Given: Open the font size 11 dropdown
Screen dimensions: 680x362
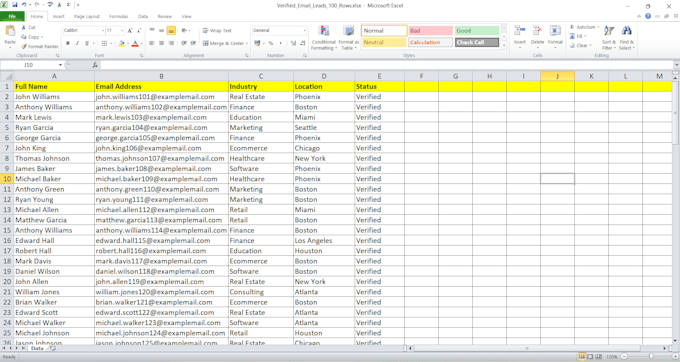Looking at the screenshot, I should 122,30.
